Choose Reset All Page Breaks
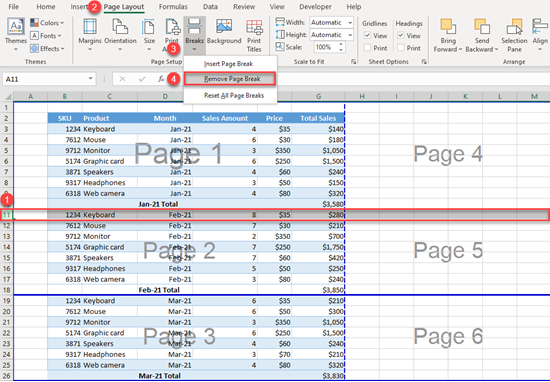Screen dimensions: 550x382 pyautogui.click(x=234, y=95)
